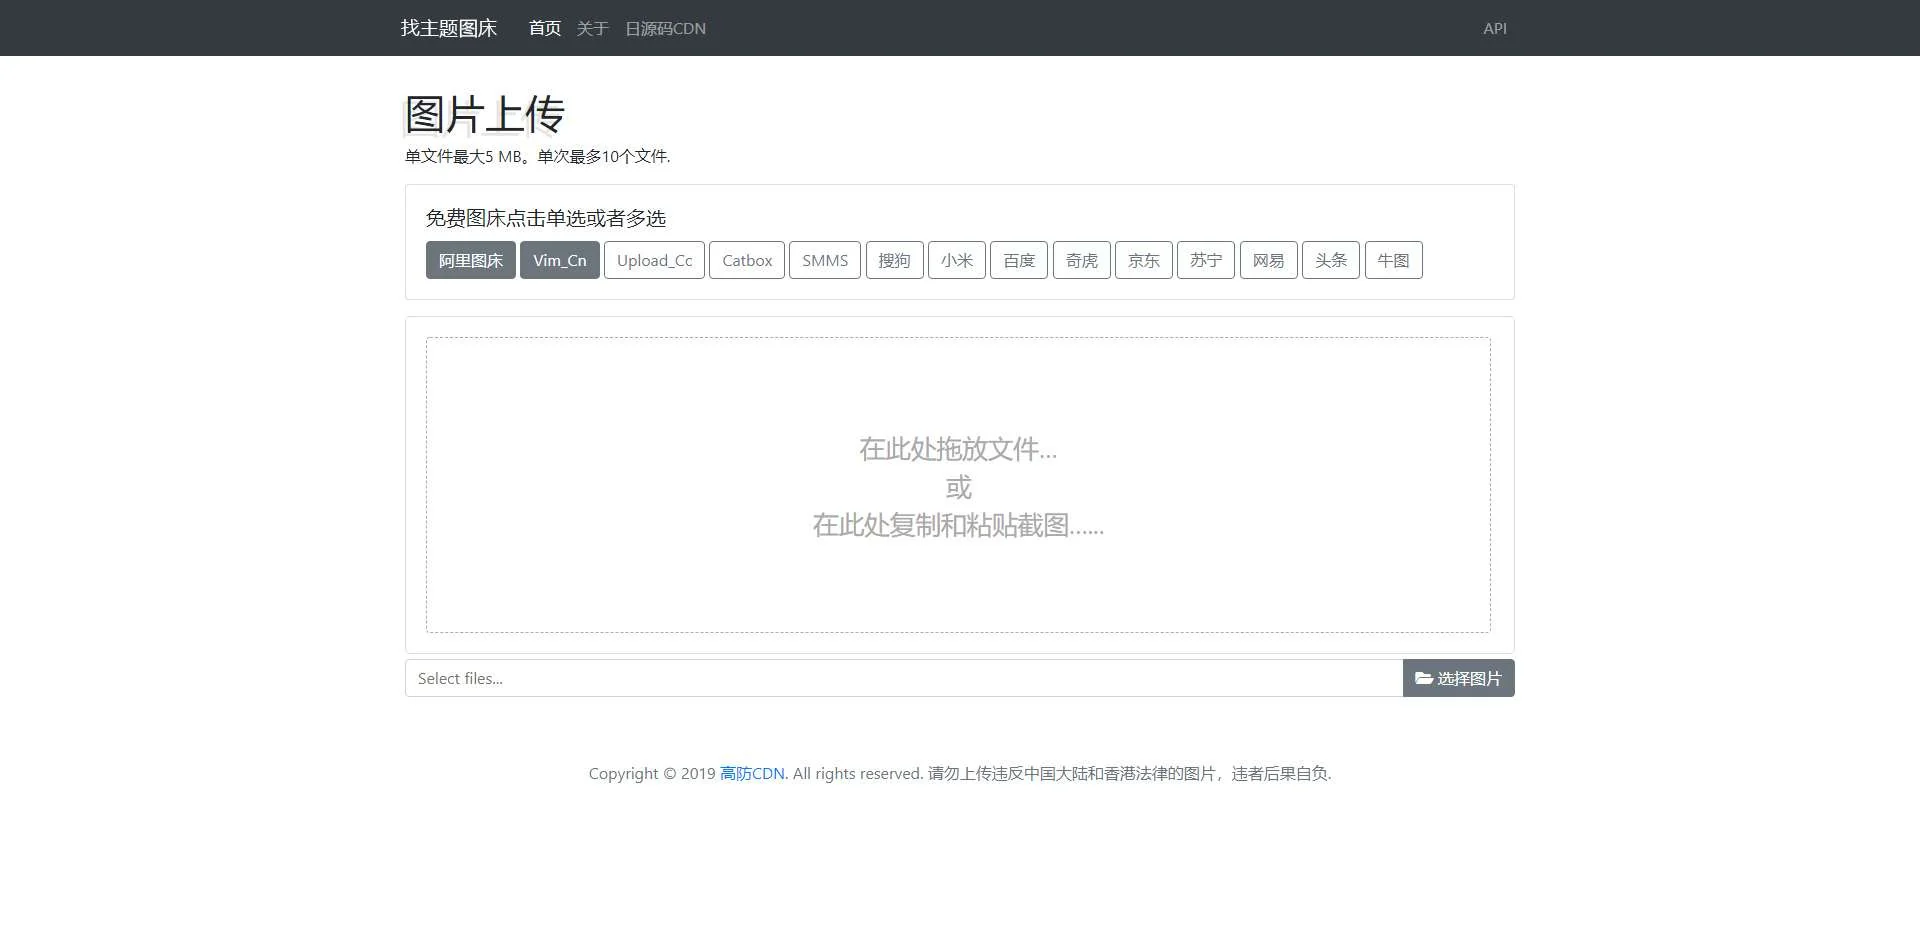Image resolution: width=1920 pixels, height=931 pixels.
Task: Toggle the 头条 image host button
Action: (1330, 261)
